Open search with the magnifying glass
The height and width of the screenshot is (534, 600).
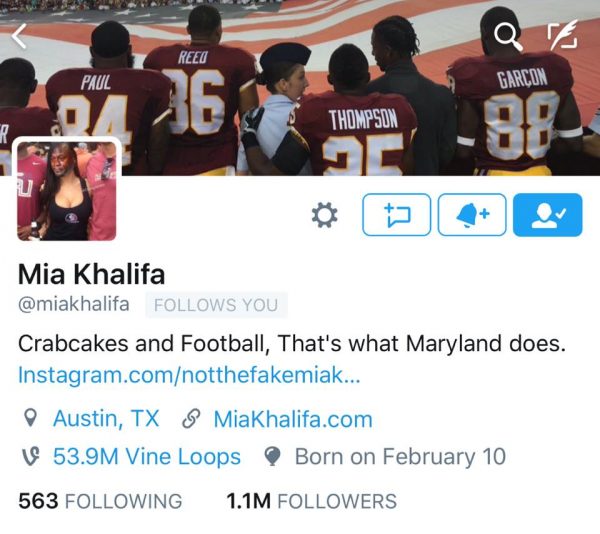508,36
